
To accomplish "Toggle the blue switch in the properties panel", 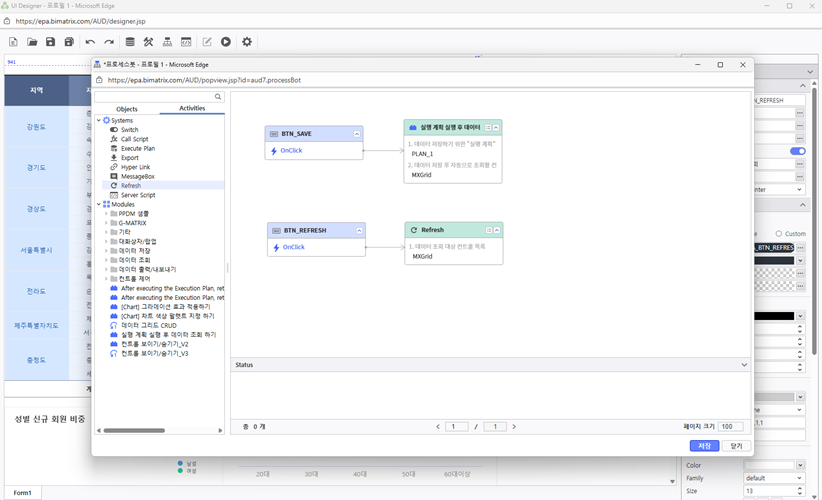I will pyautogui.click(x=797, y=151).
